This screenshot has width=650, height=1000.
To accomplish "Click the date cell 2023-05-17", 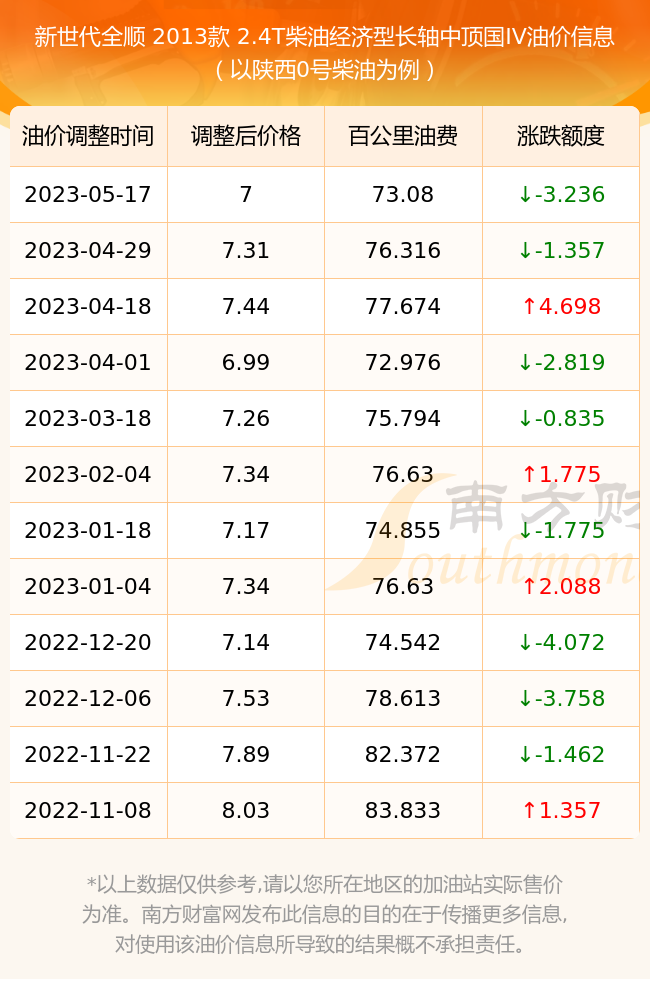I will (x=88, y=195).
